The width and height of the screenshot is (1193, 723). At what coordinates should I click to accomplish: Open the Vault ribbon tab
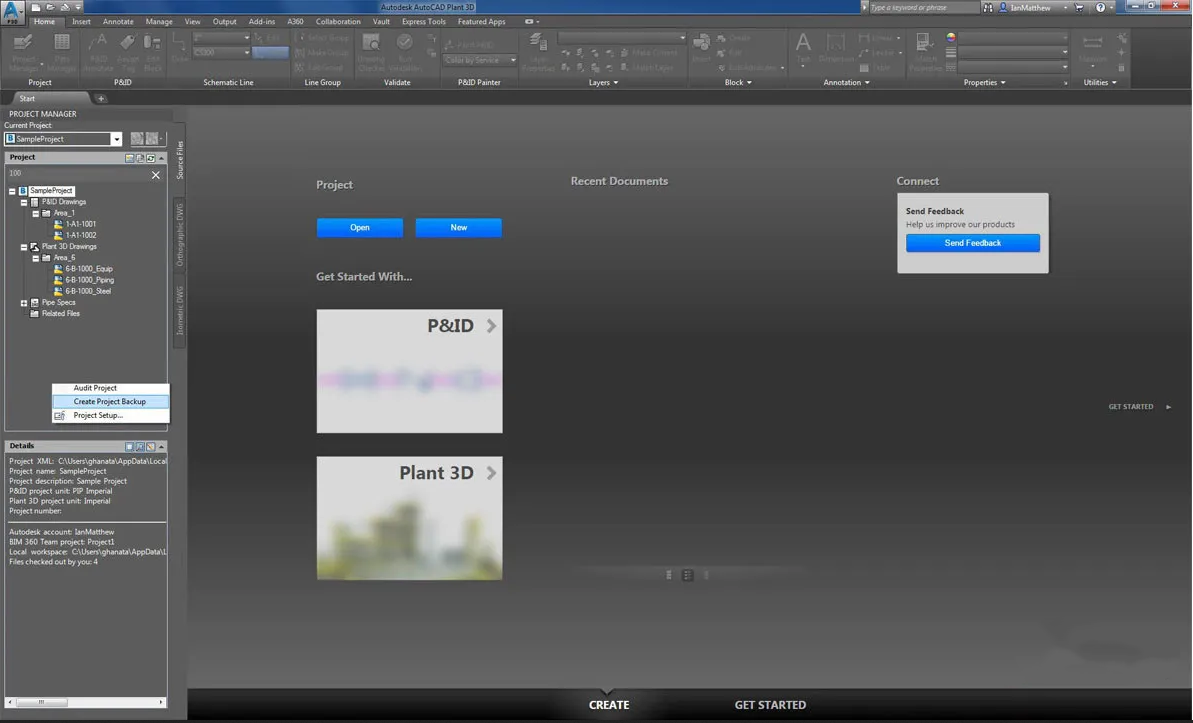point(381,21)
